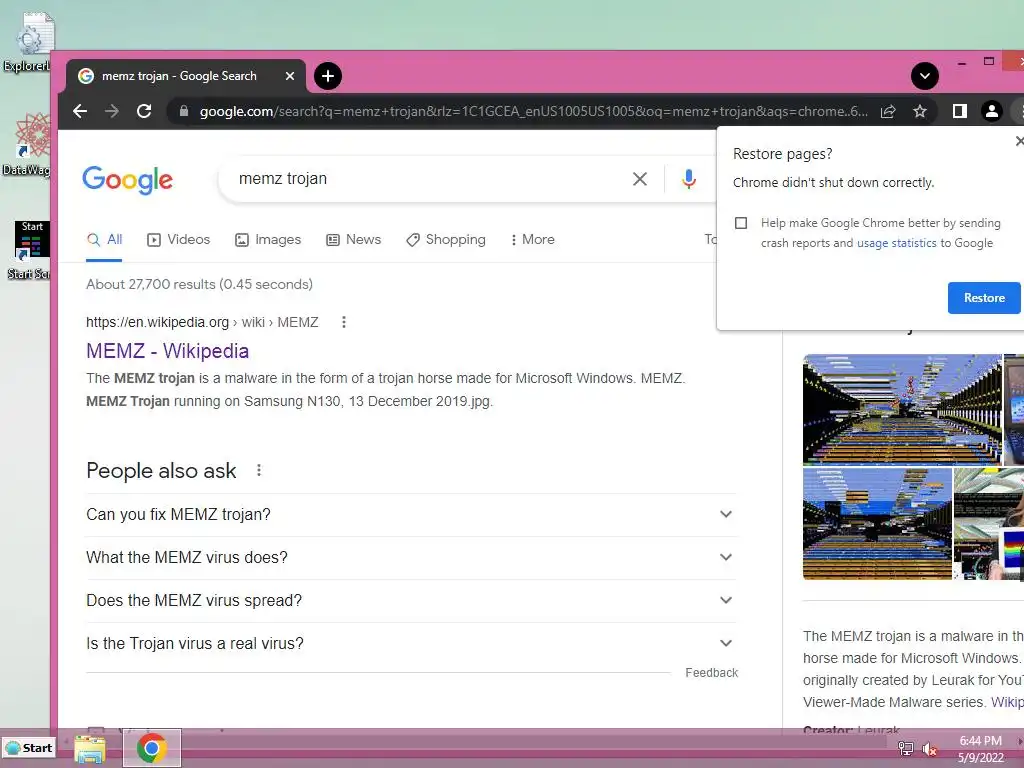This screenshot has height=768, width=1024.
Task: Click the Google logo
Action: (x=128, y=180)
